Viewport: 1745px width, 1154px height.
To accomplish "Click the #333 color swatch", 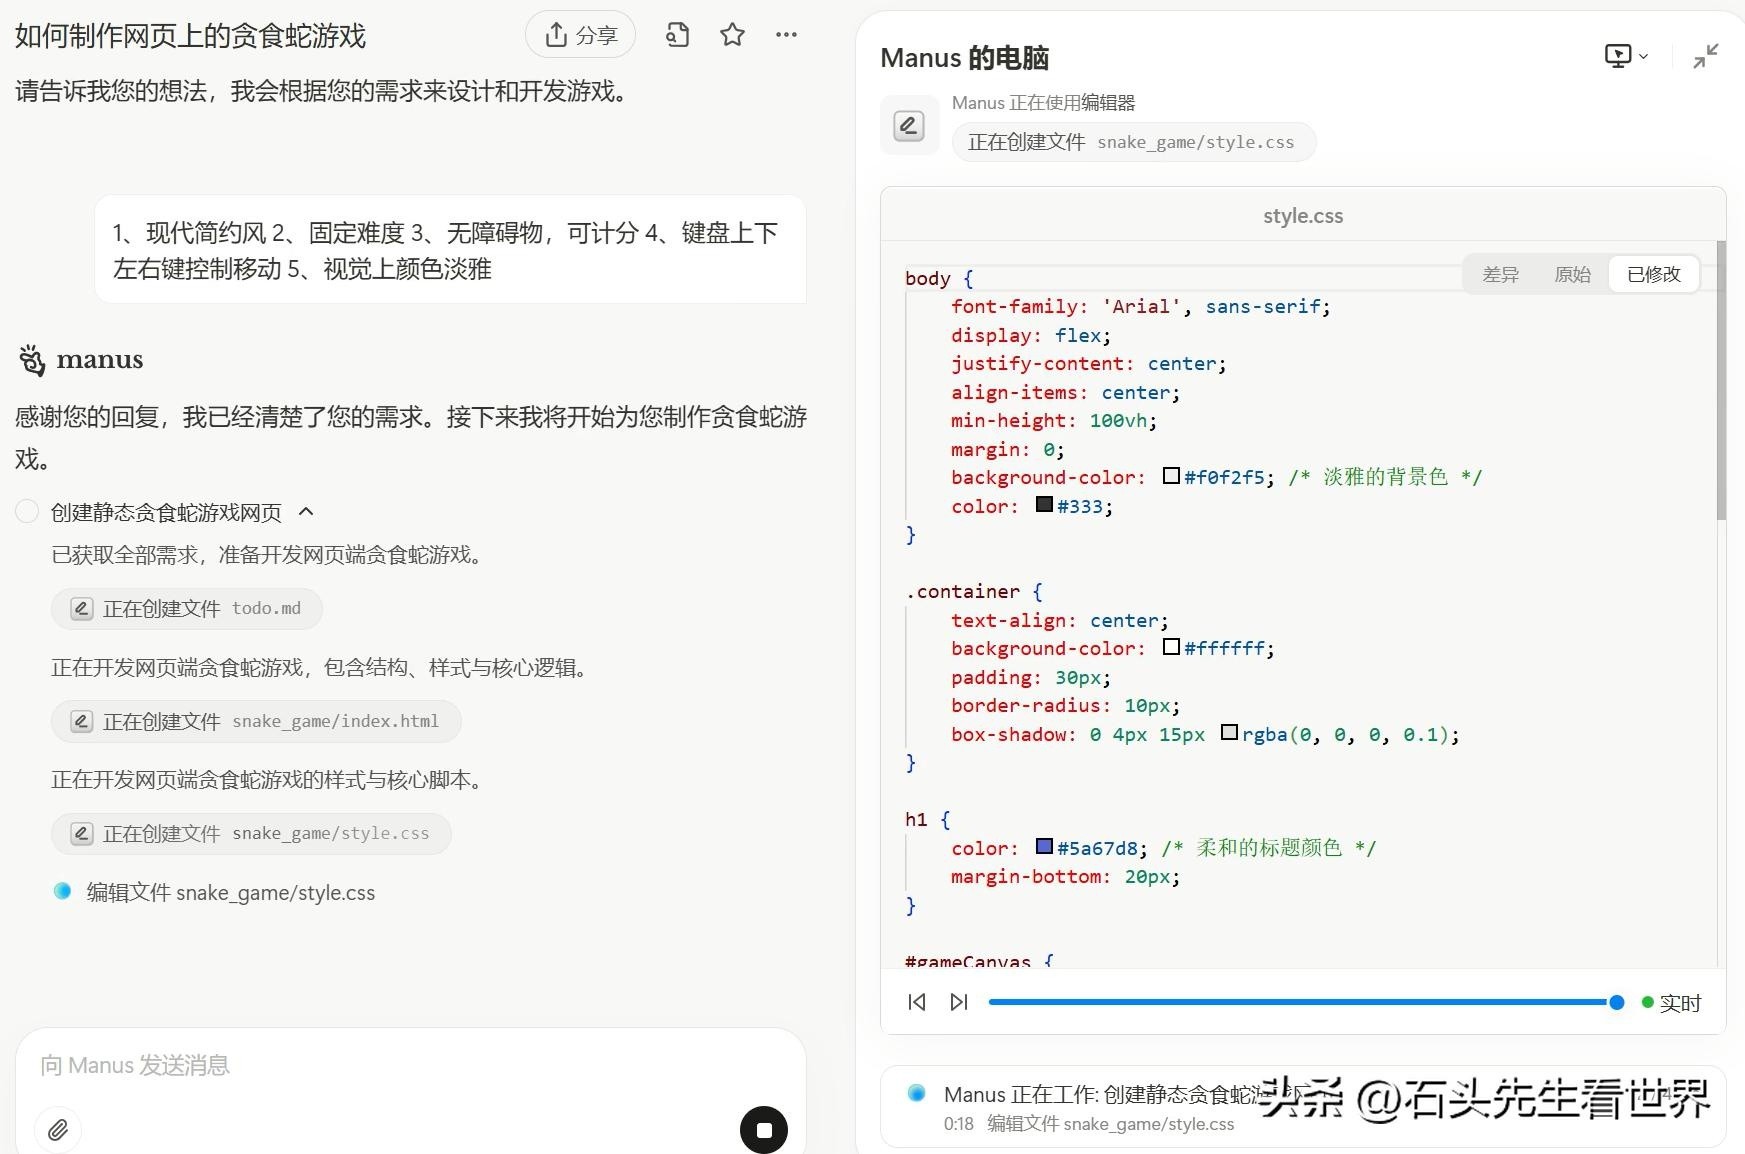I will [x=1044, y=505].
